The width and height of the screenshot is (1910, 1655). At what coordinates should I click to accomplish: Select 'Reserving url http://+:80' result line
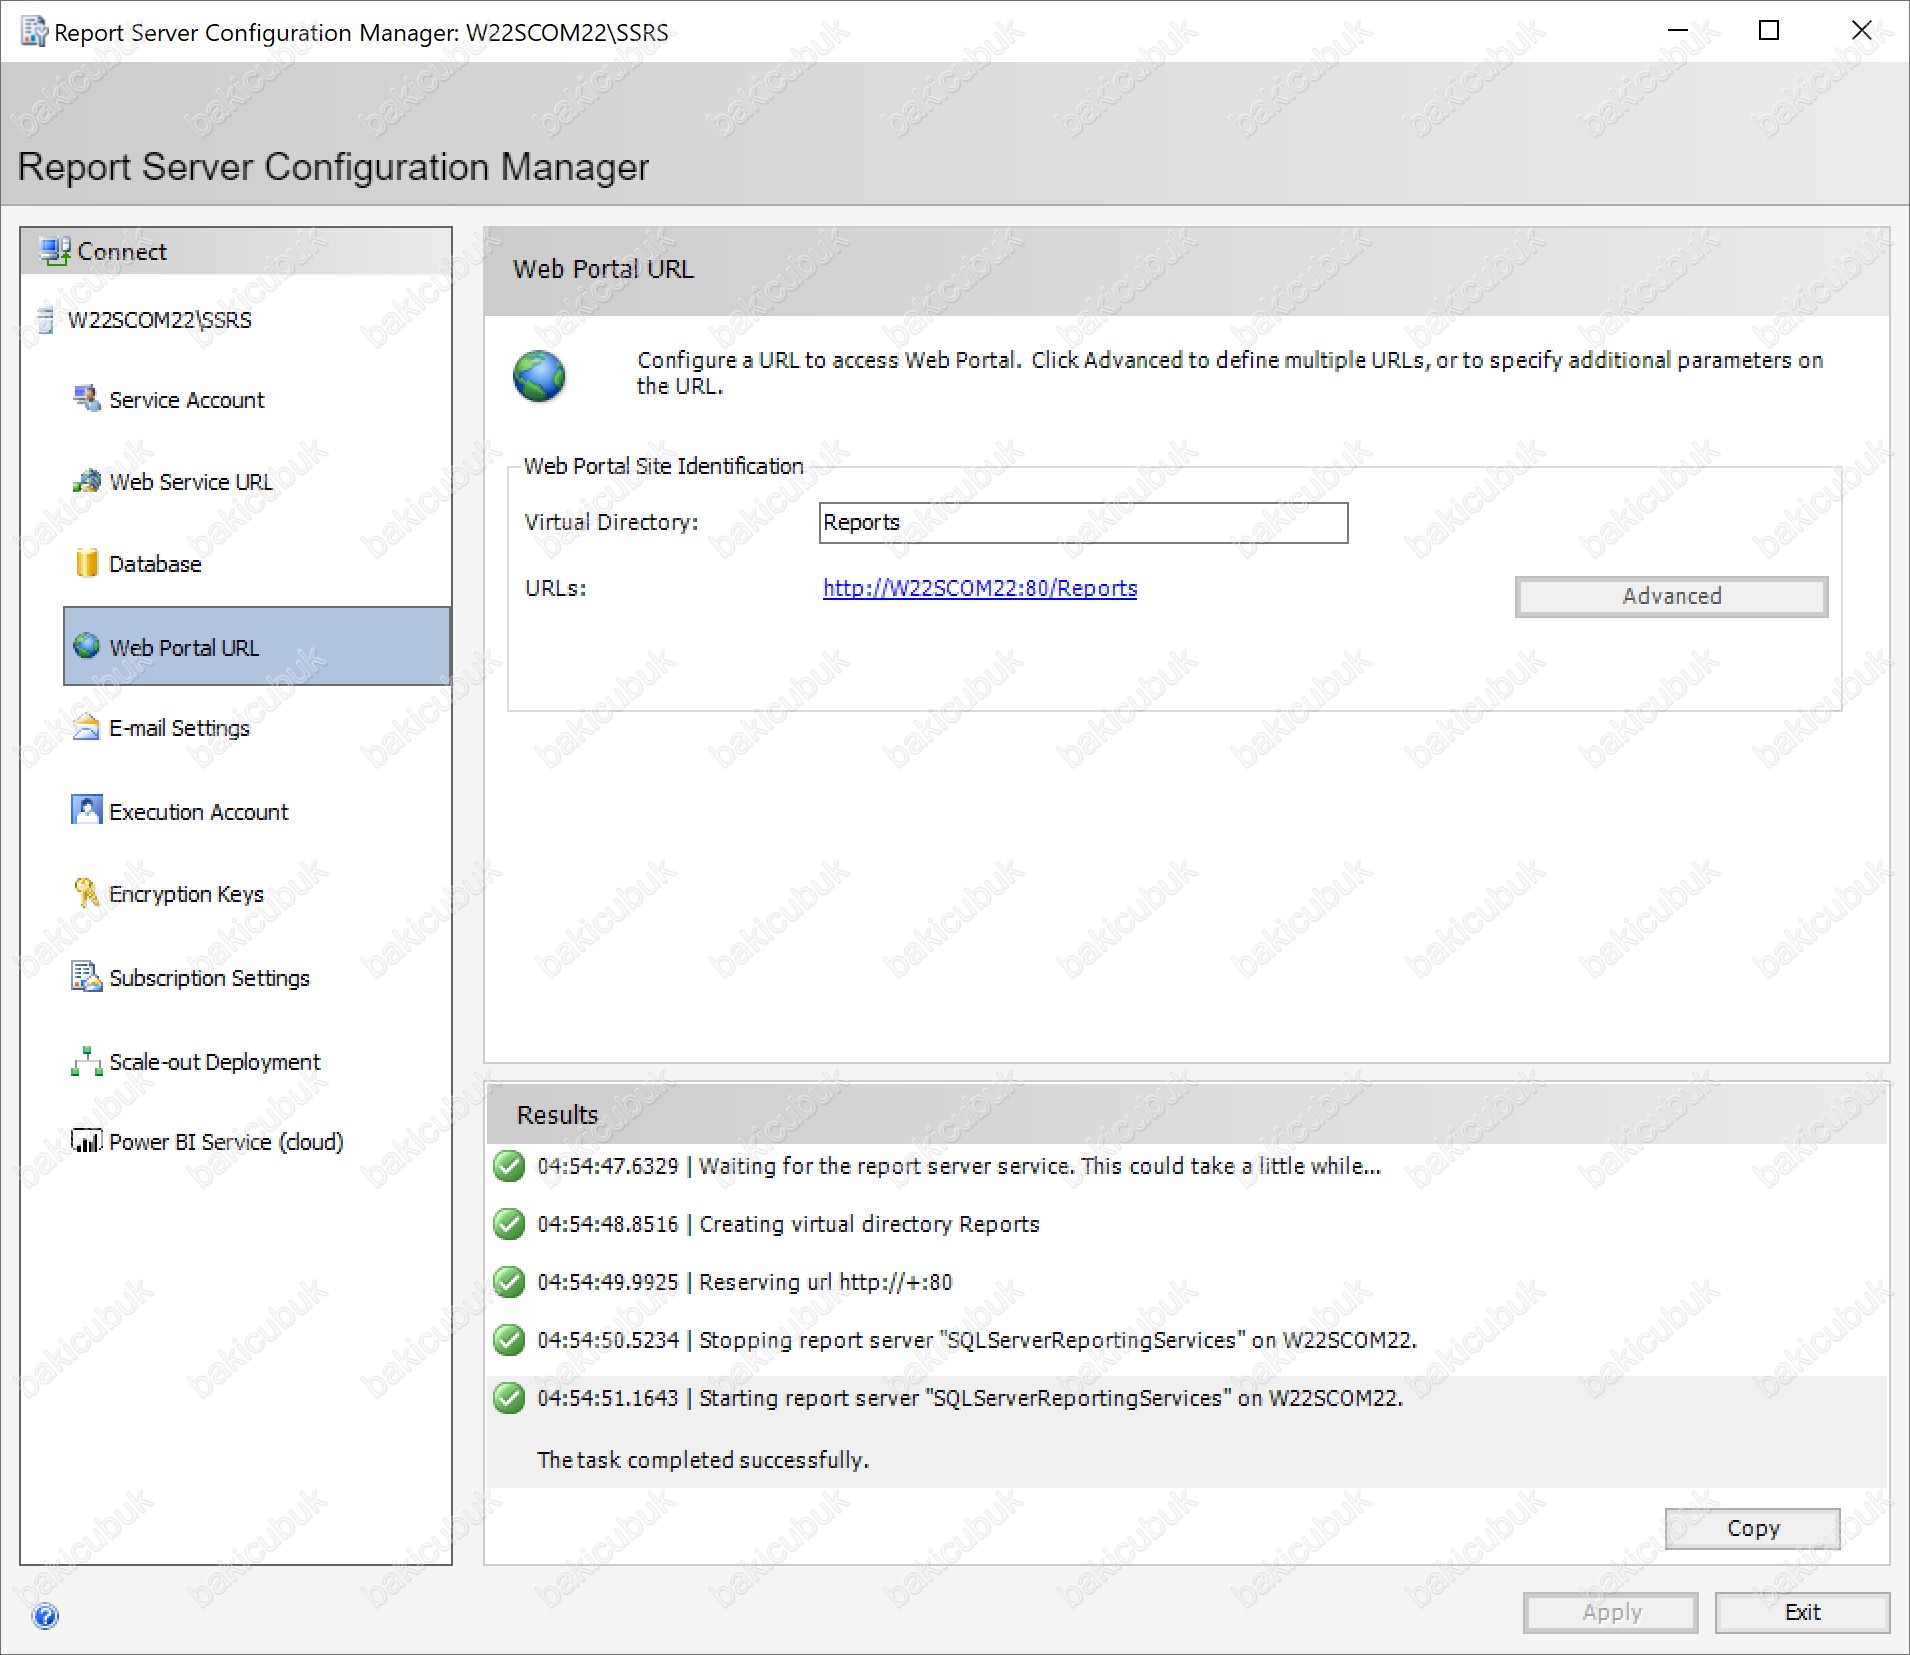click(x=745, y=1282)
